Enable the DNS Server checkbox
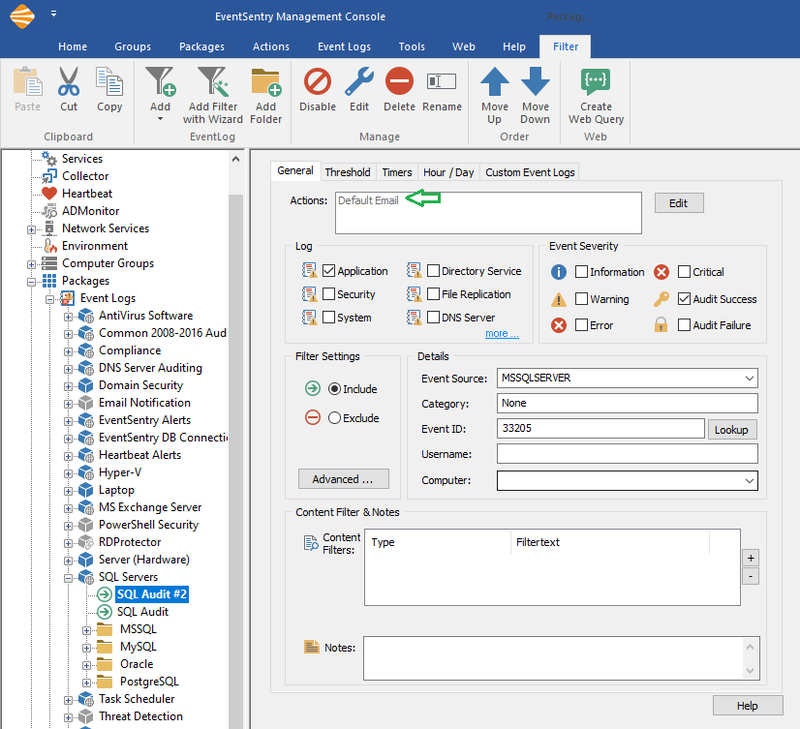 point(433,317)
